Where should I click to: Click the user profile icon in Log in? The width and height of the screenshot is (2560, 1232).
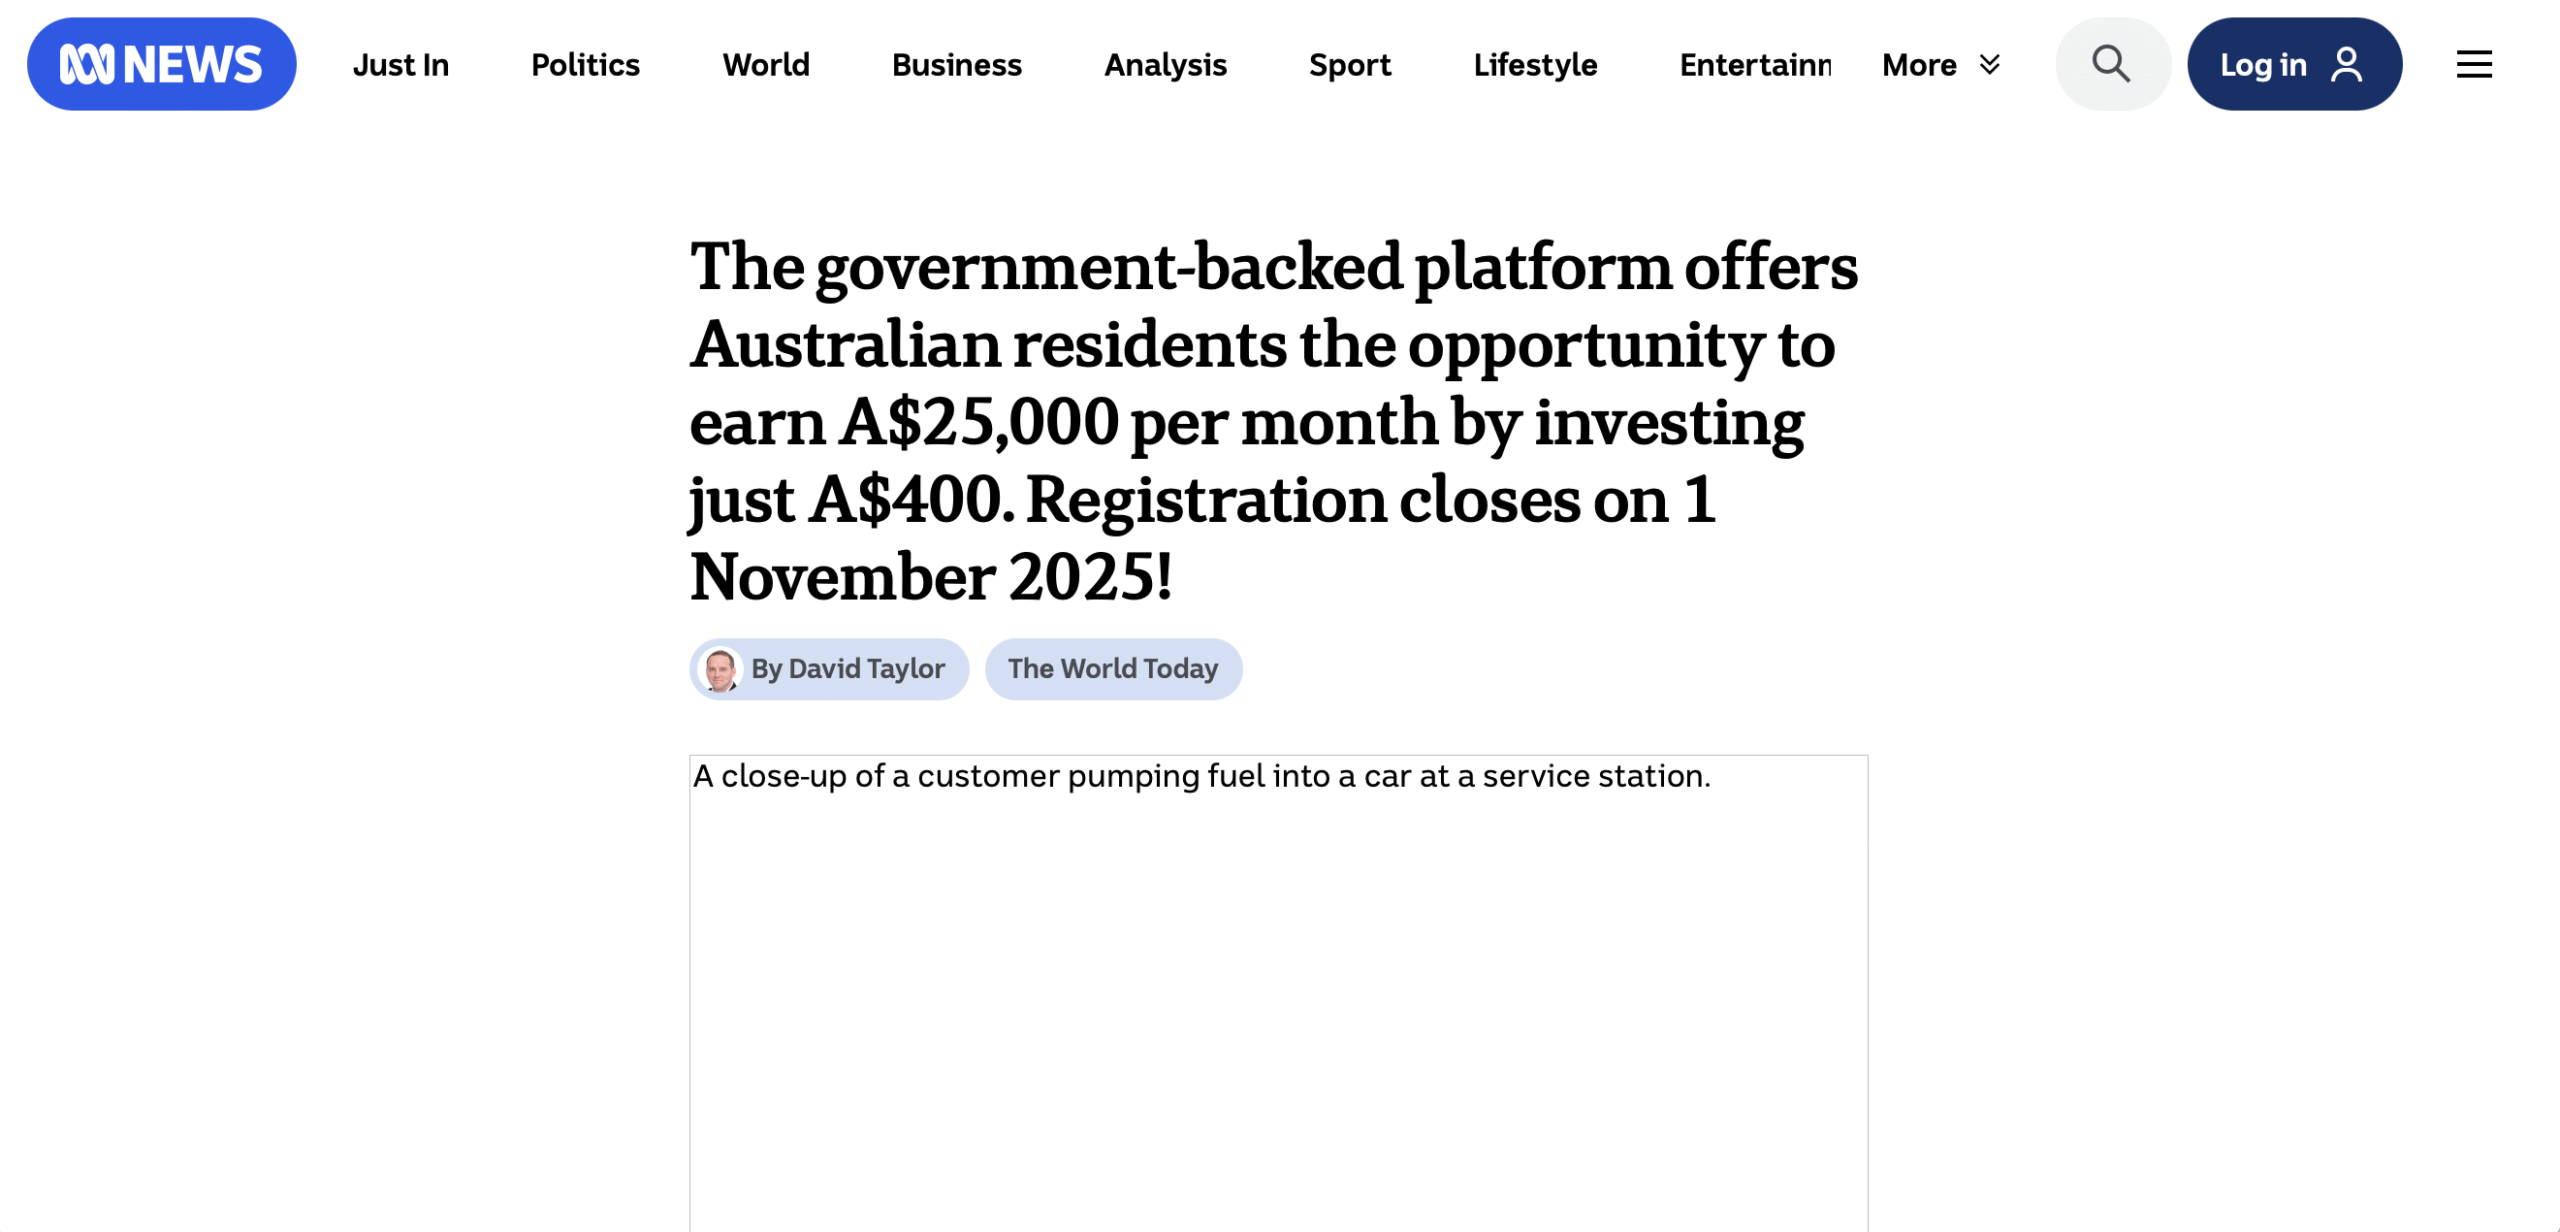point(2346,64)
